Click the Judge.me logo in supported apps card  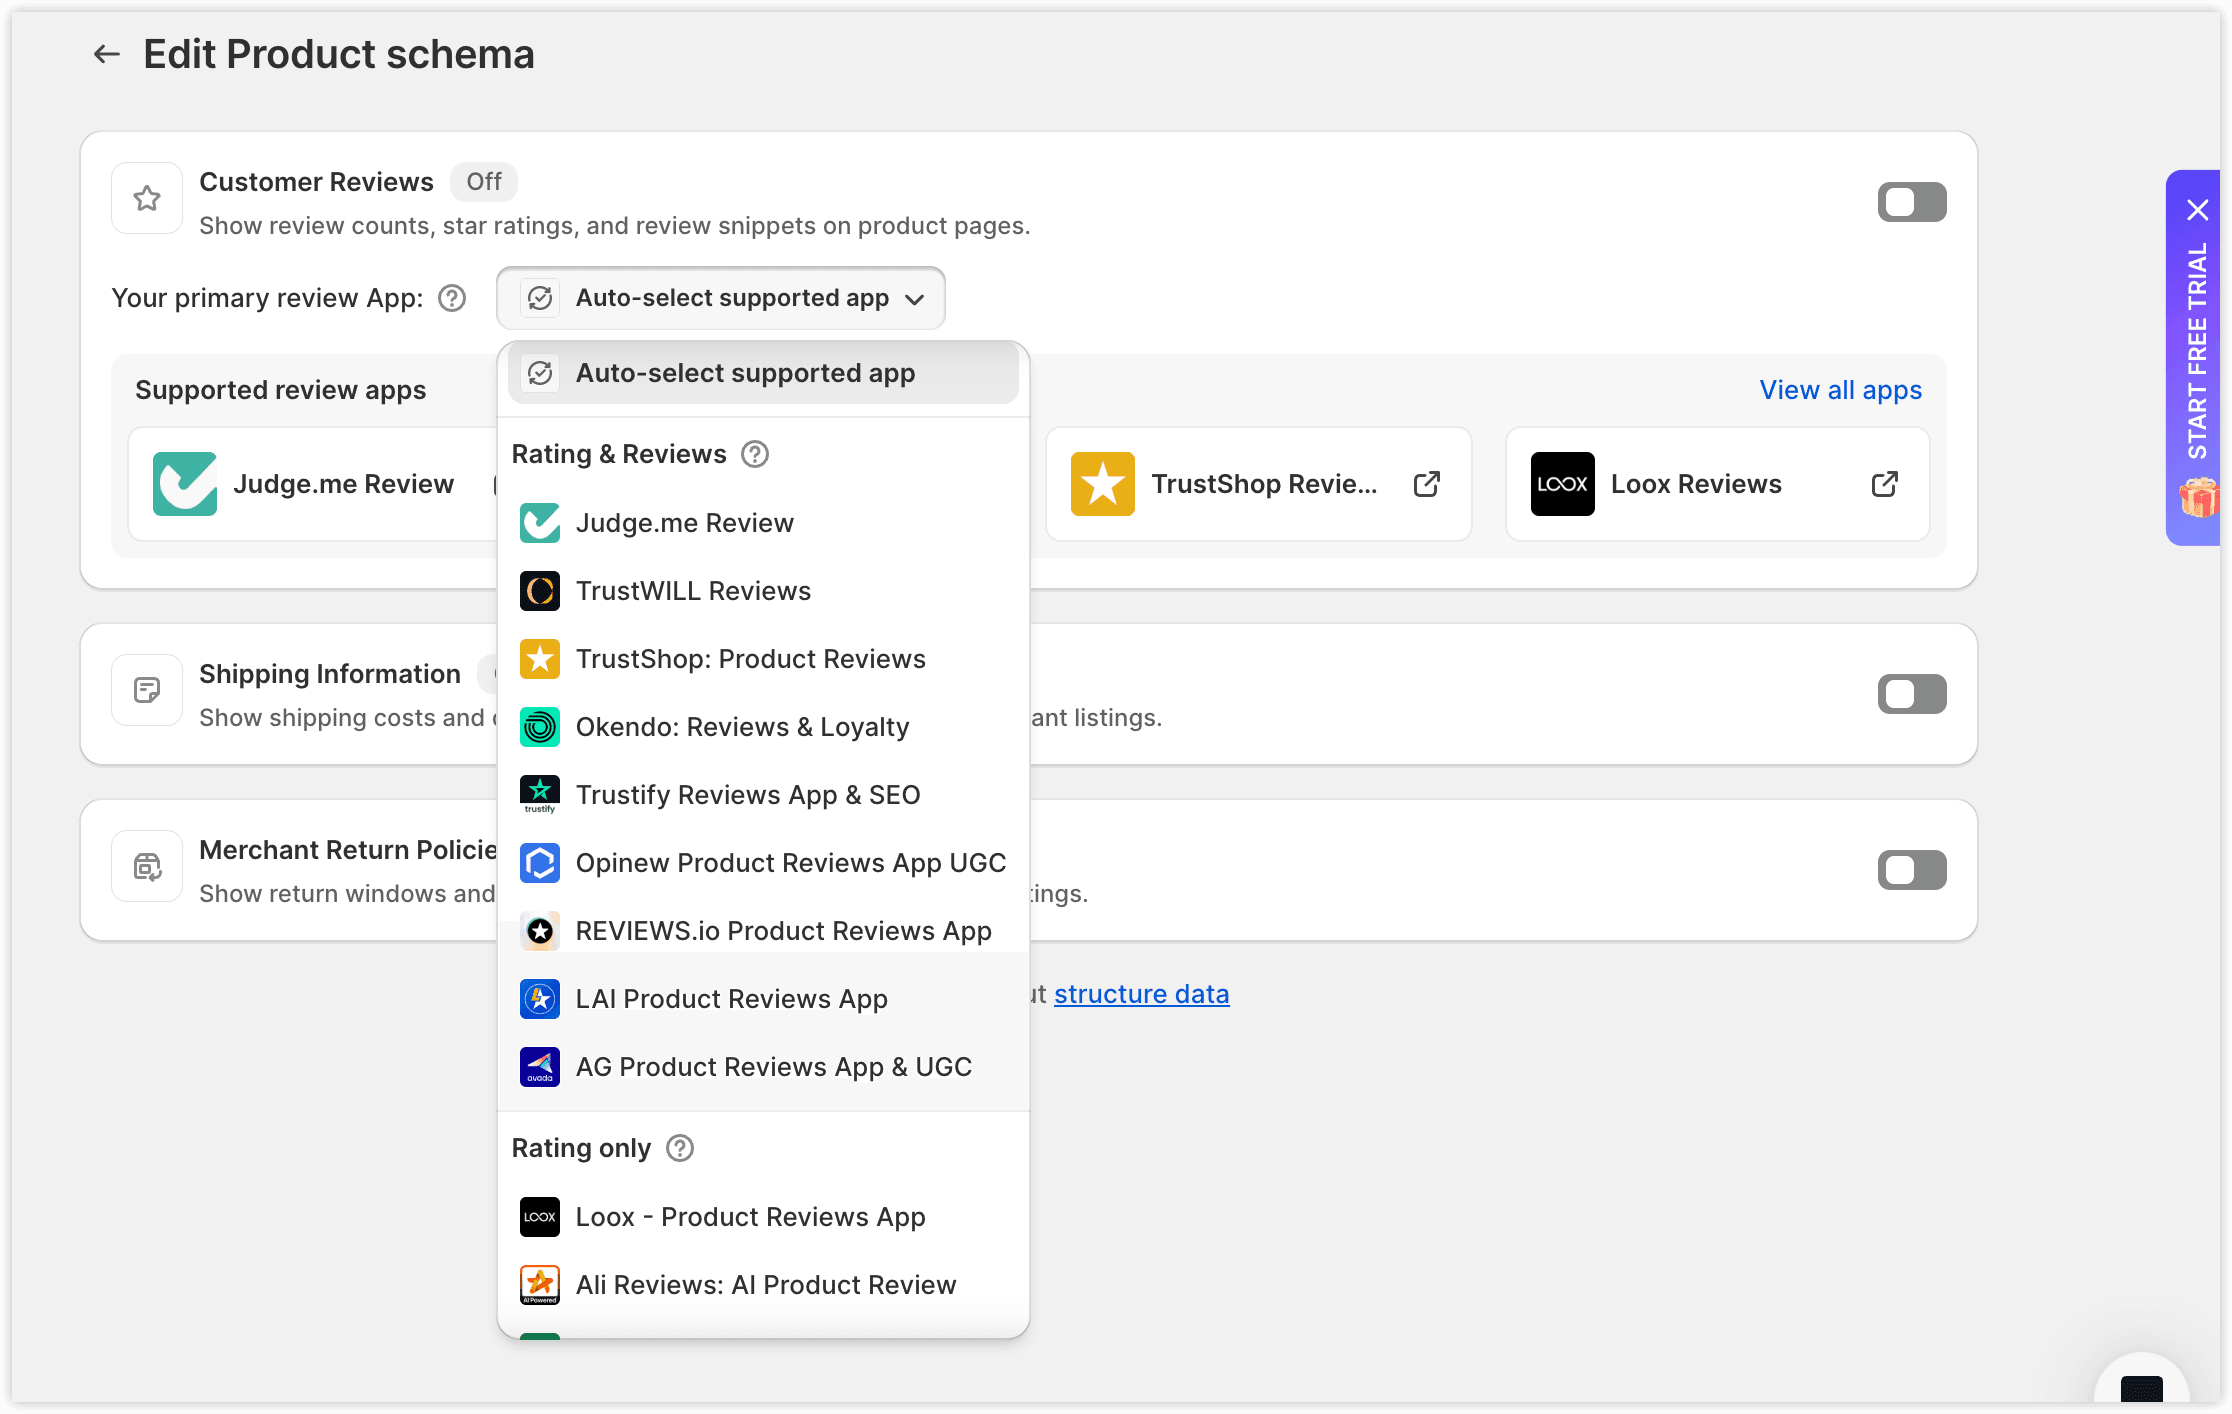(185, 484)
